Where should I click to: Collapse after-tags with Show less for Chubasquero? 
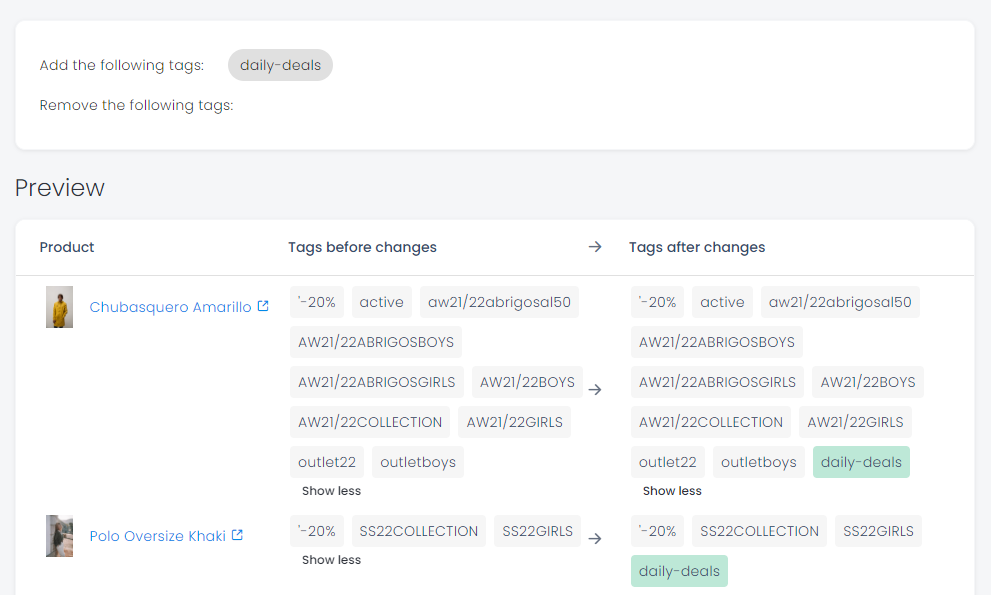[672, 491]
